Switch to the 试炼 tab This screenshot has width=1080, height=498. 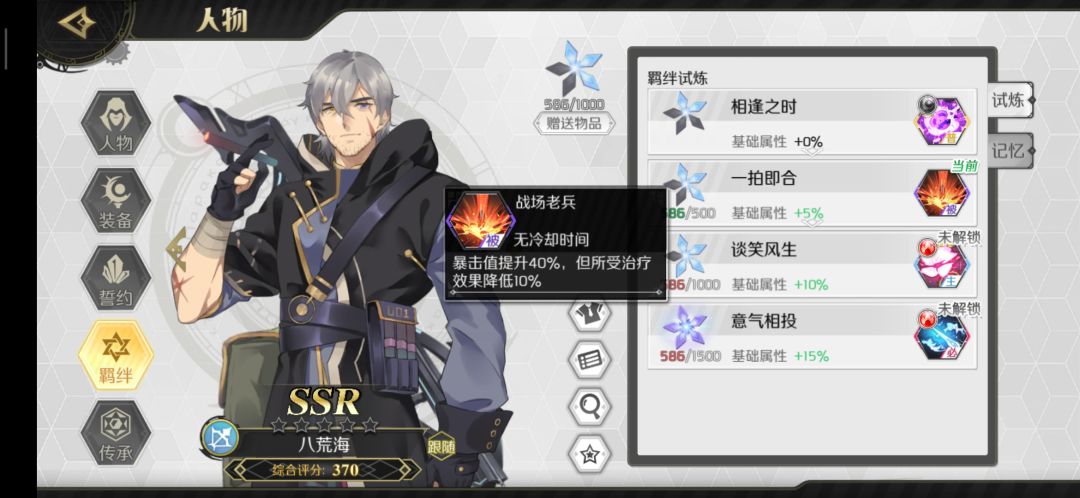click(x=1010, y=101)
